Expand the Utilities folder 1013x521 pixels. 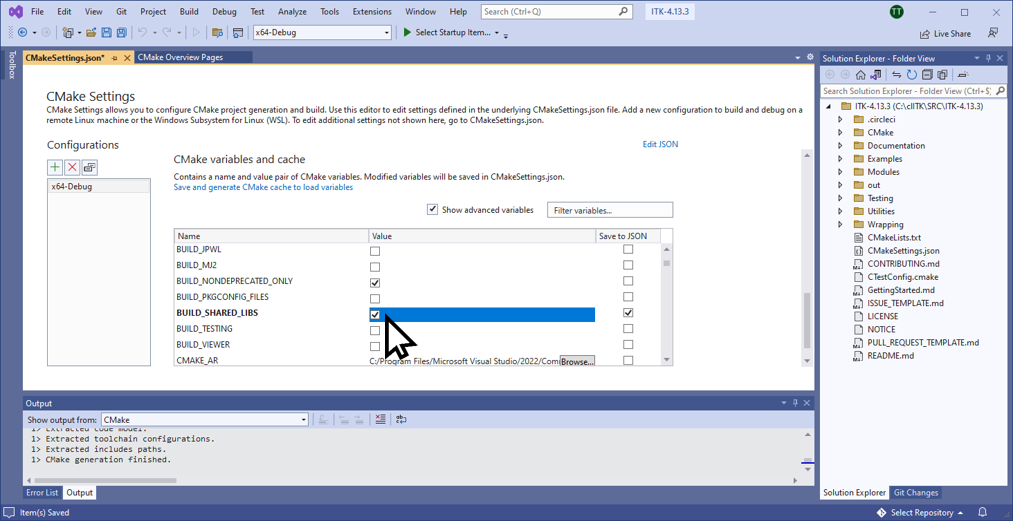coord(840,211)
